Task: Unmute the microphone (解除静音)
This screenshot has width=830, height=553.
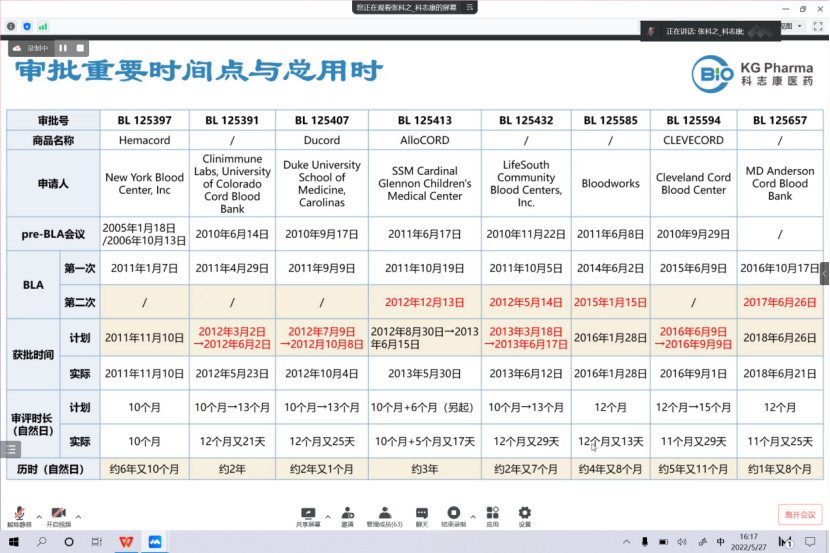Action: pyautogui.click(x=20, y=516)
